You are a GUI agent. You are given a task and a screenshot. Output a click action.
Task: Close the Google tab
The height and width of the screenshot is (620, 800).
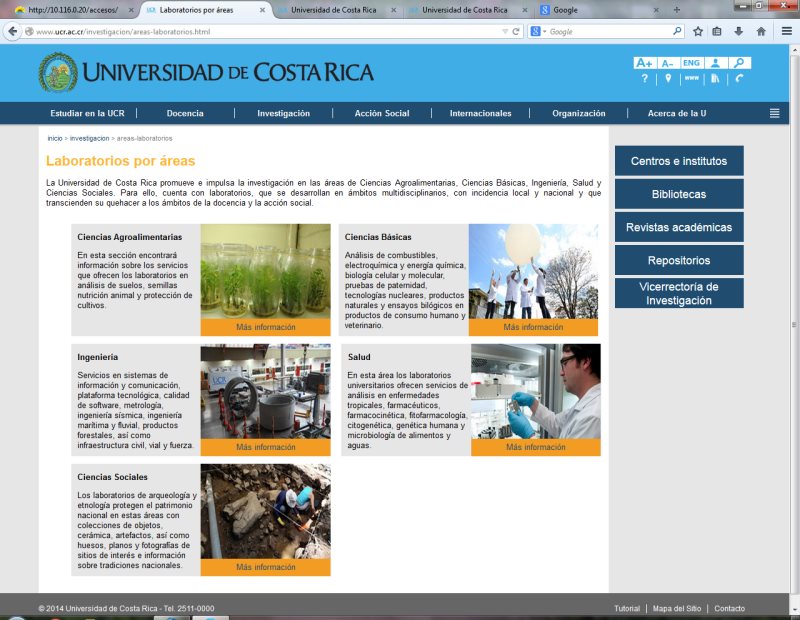click(x=656, y=10)
